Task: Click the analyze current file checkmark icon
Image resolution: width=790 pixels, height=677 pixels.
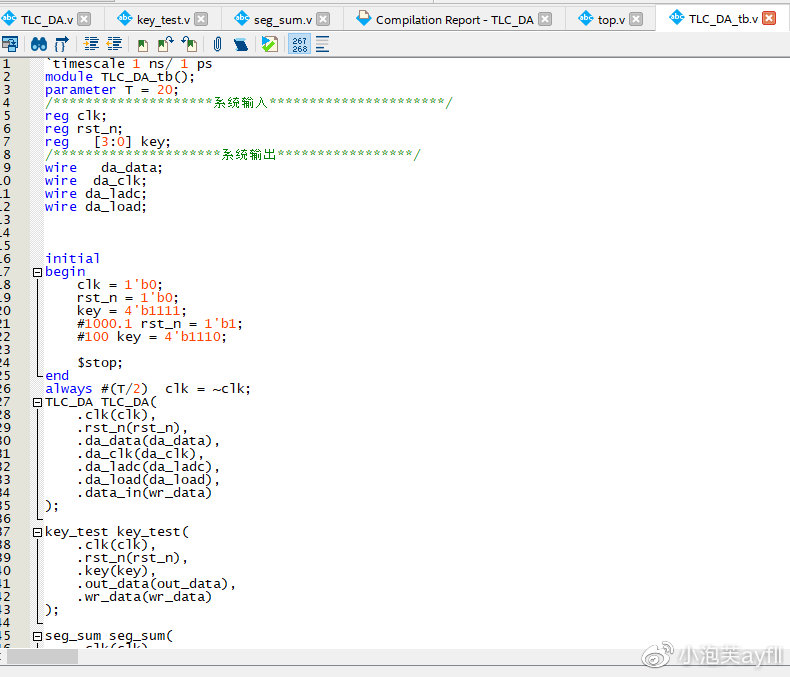Action: (270, 44)
